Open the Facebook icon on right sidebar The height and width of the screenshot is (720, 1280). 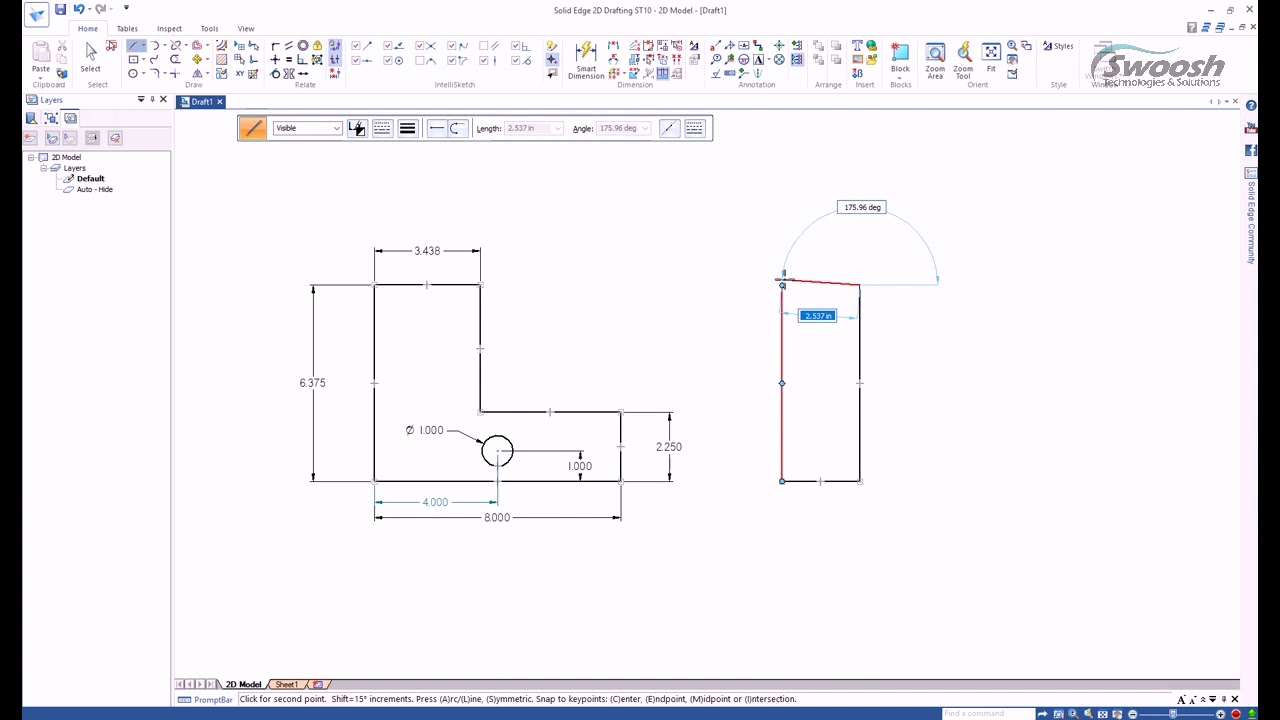click(x=1251, y=150)
